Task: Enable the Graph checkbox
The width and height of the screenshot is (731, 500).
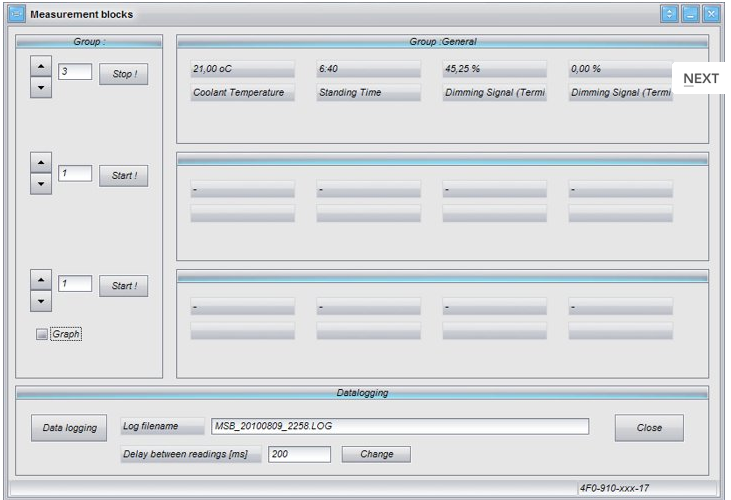Action: click(42, 335)
